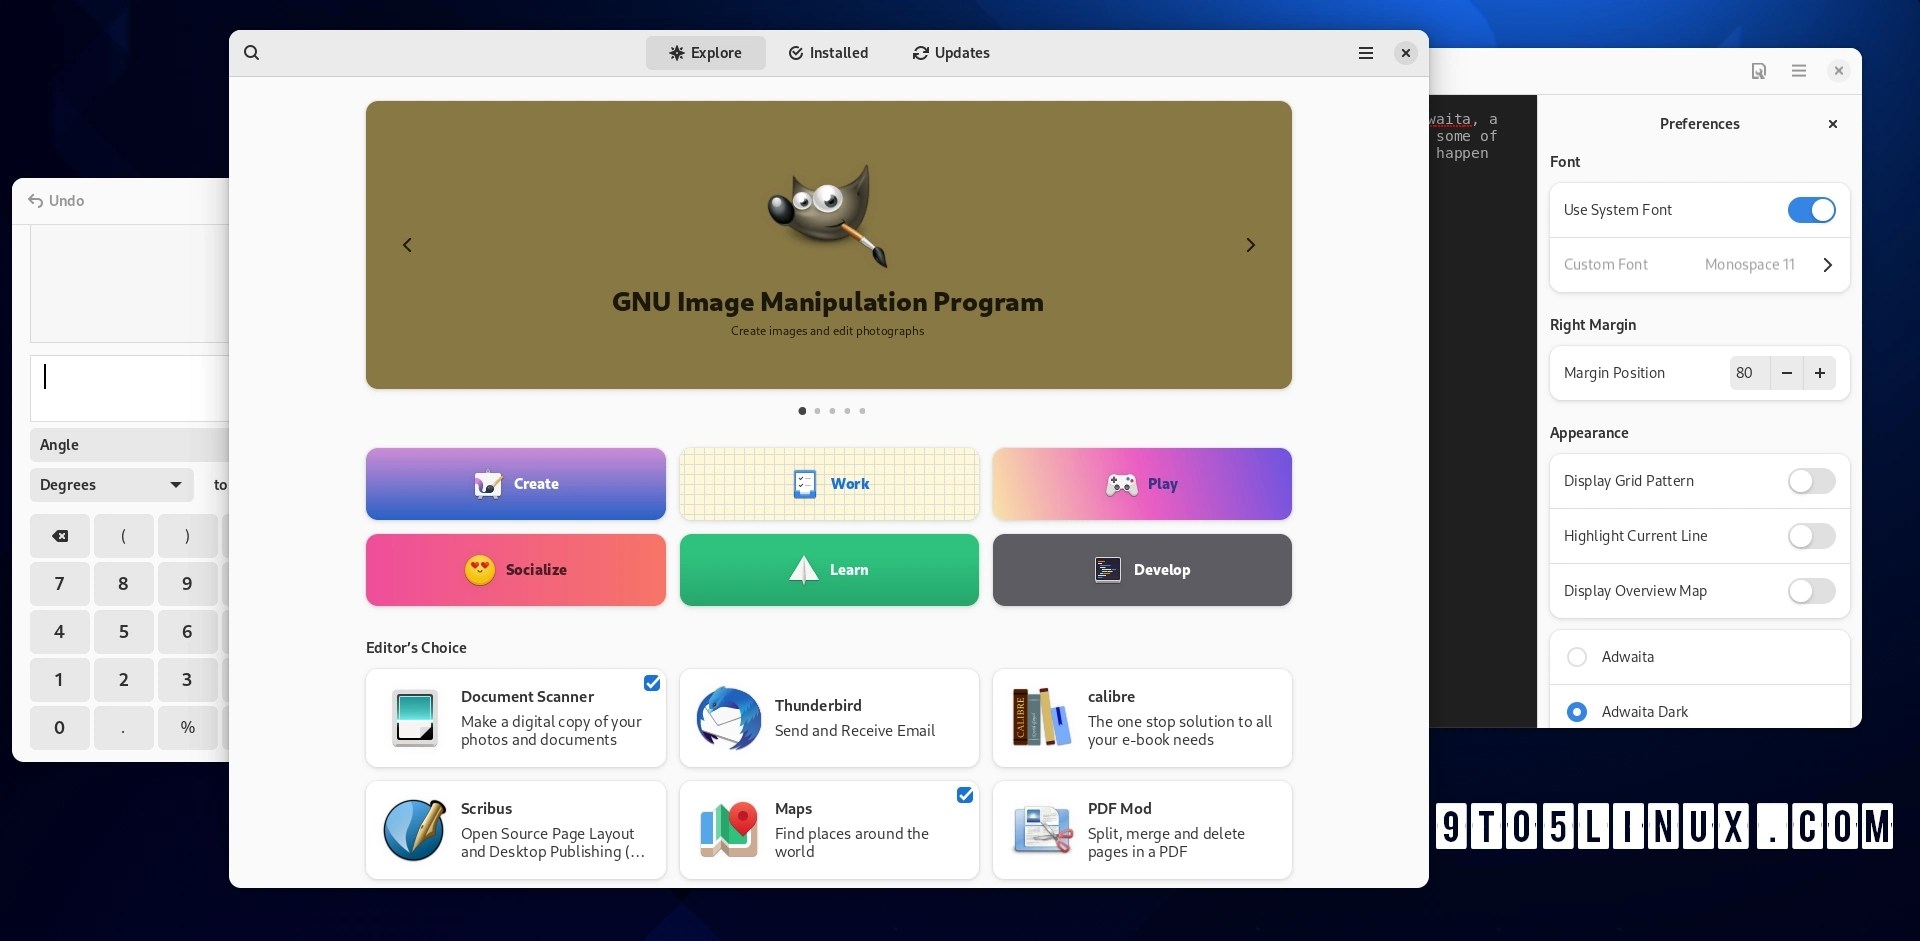
Task: Click the PDF Mod application icon
Action: (x=1040, y=829)
